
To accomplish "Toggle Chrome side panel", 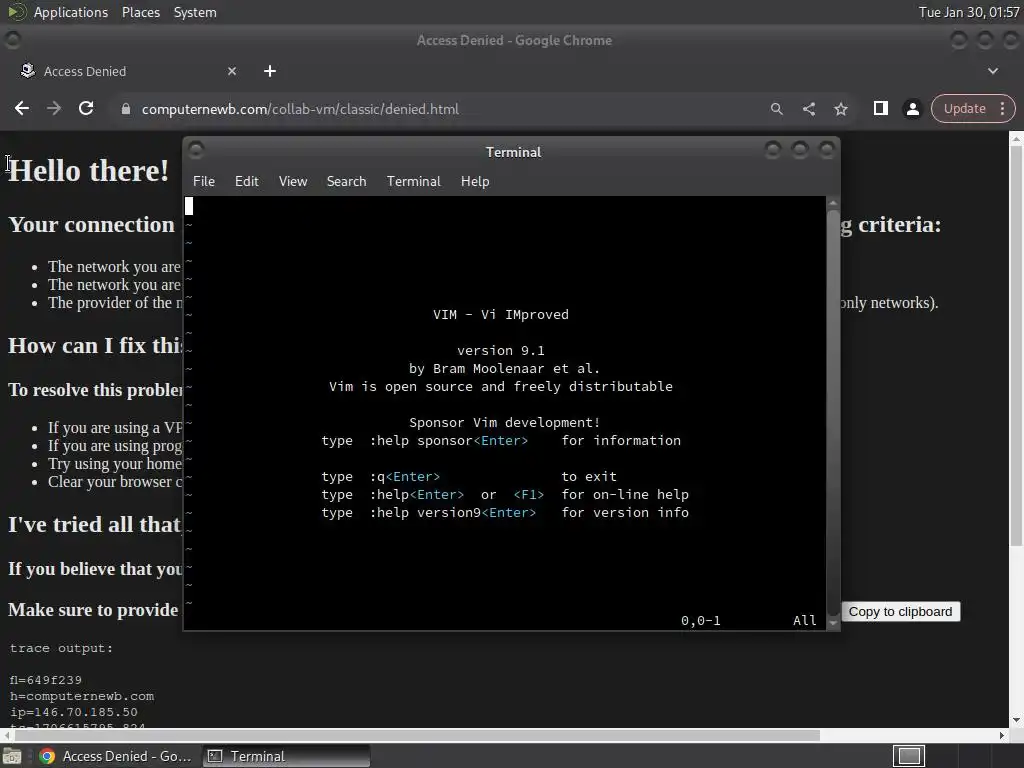I will [x=880, y=108].
